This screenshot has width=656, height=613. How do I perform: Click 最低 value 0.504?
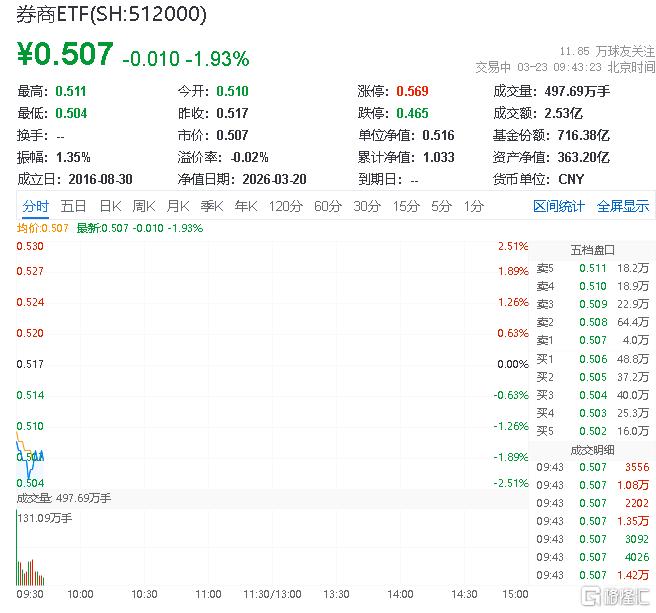click(71, 113)
